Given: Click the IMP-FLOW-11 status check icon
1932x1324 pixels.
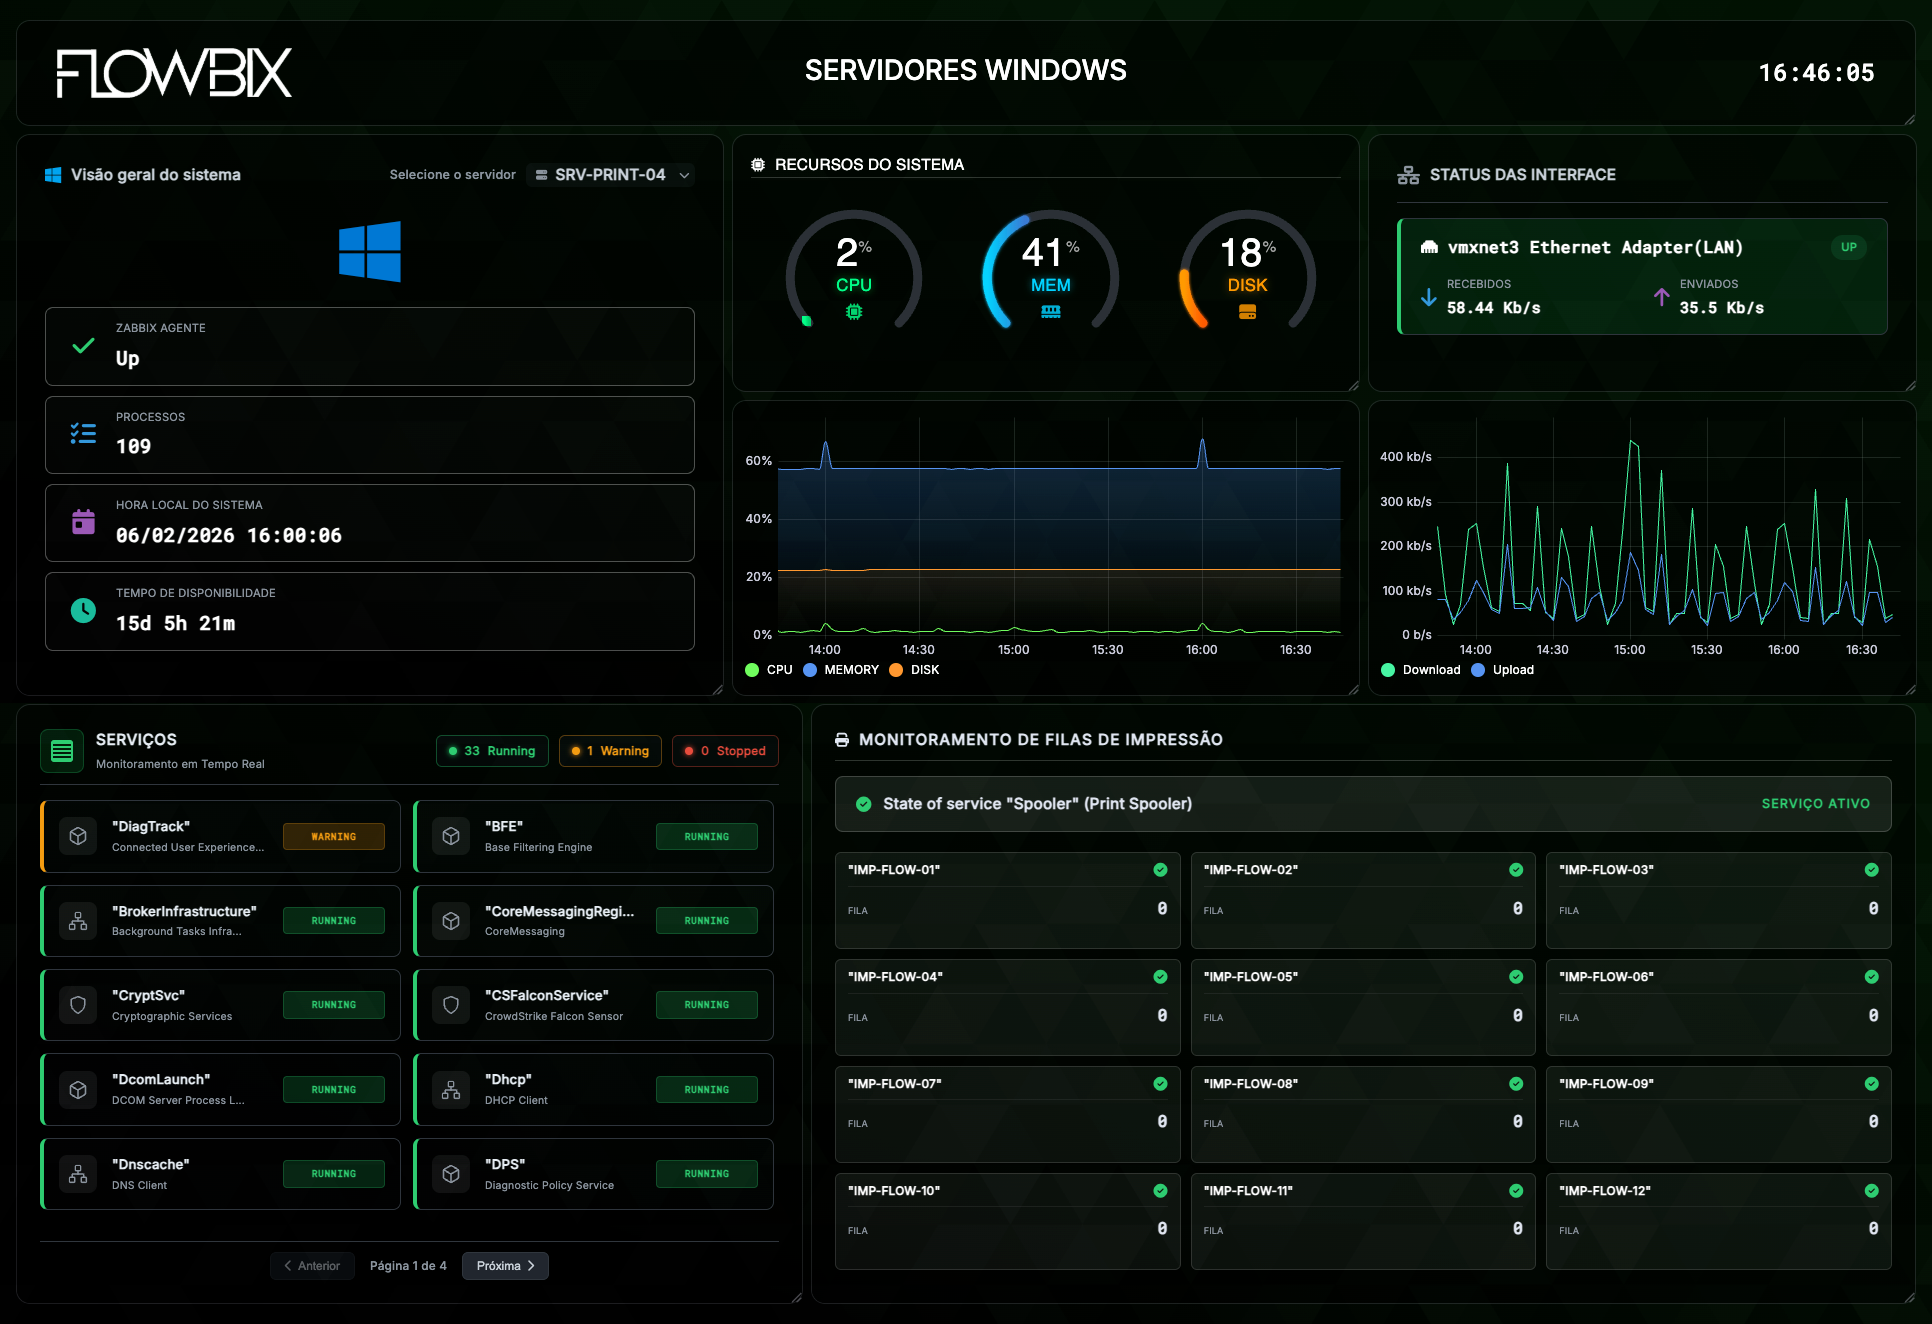Looking at the screenshot, I should click(x=1516, y=1191).
